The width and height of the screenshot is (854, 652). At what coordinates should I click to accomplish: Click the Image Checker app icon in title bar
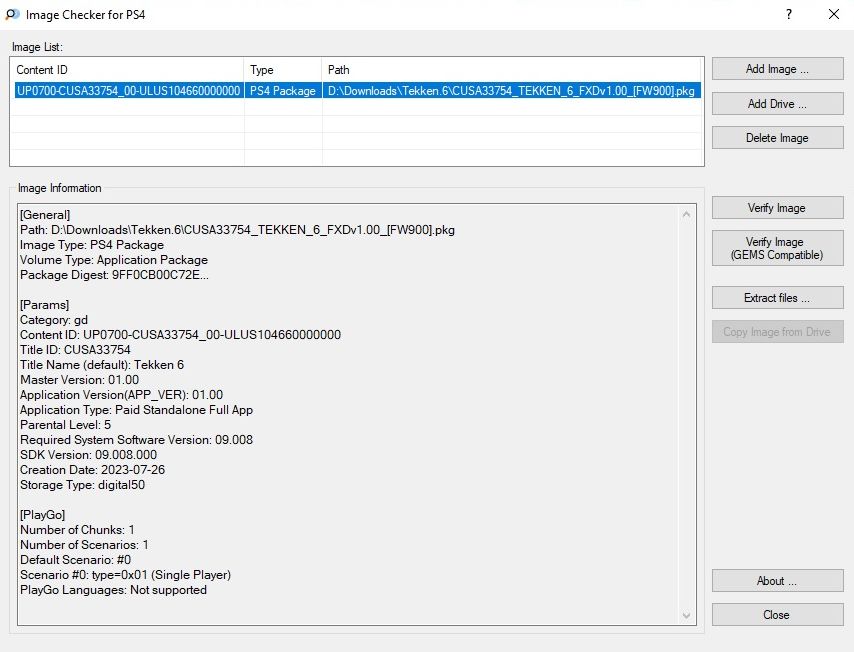tap(12, 14)
